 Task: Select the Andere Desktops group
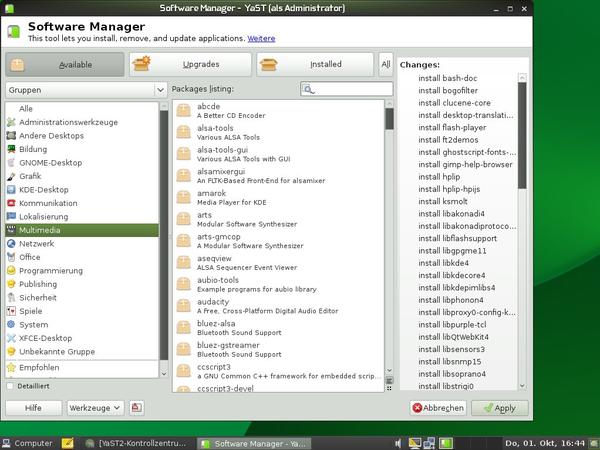82,136
